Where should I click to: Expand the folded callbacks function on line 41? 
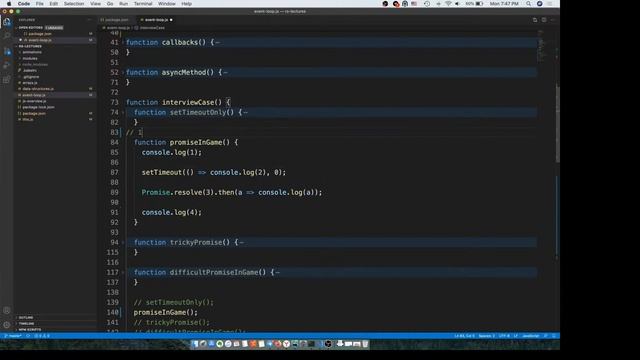point(122,42)
